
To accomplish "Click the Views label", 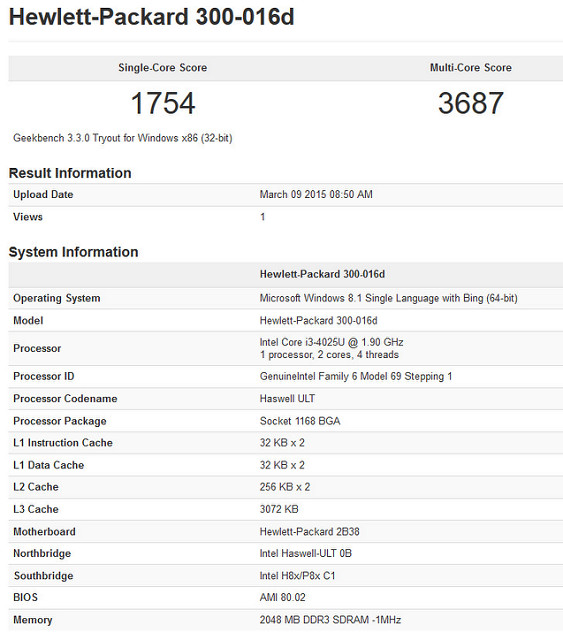I will point(28,217).
